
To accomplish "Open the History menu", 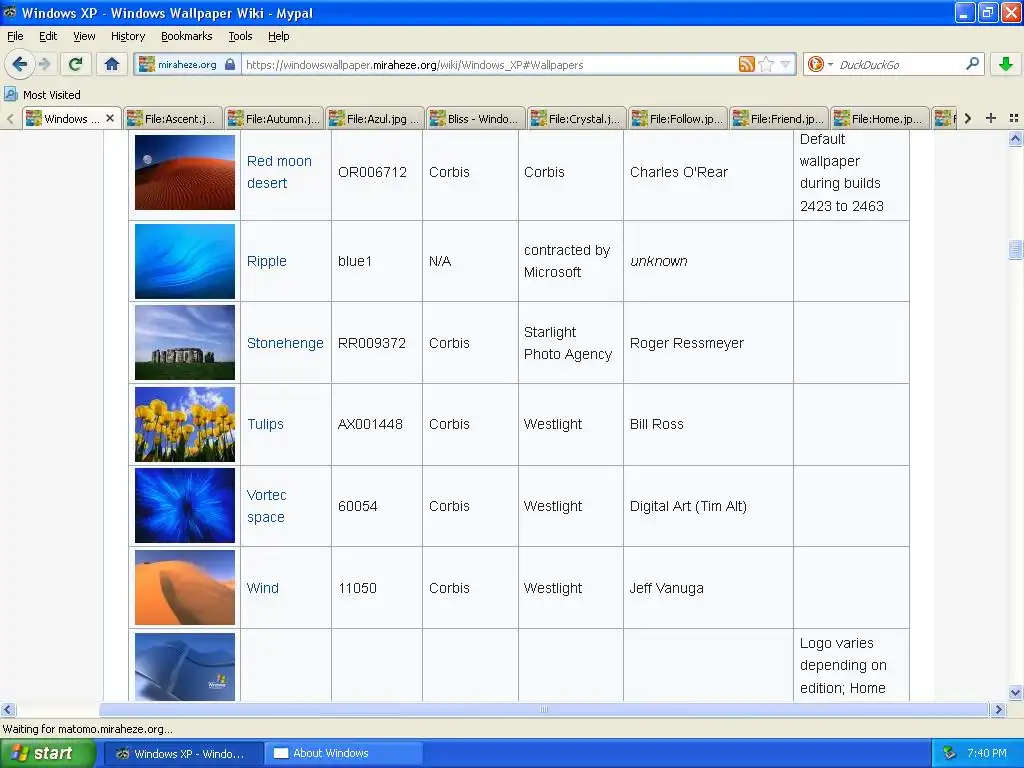I will click(x=127, y=36).
